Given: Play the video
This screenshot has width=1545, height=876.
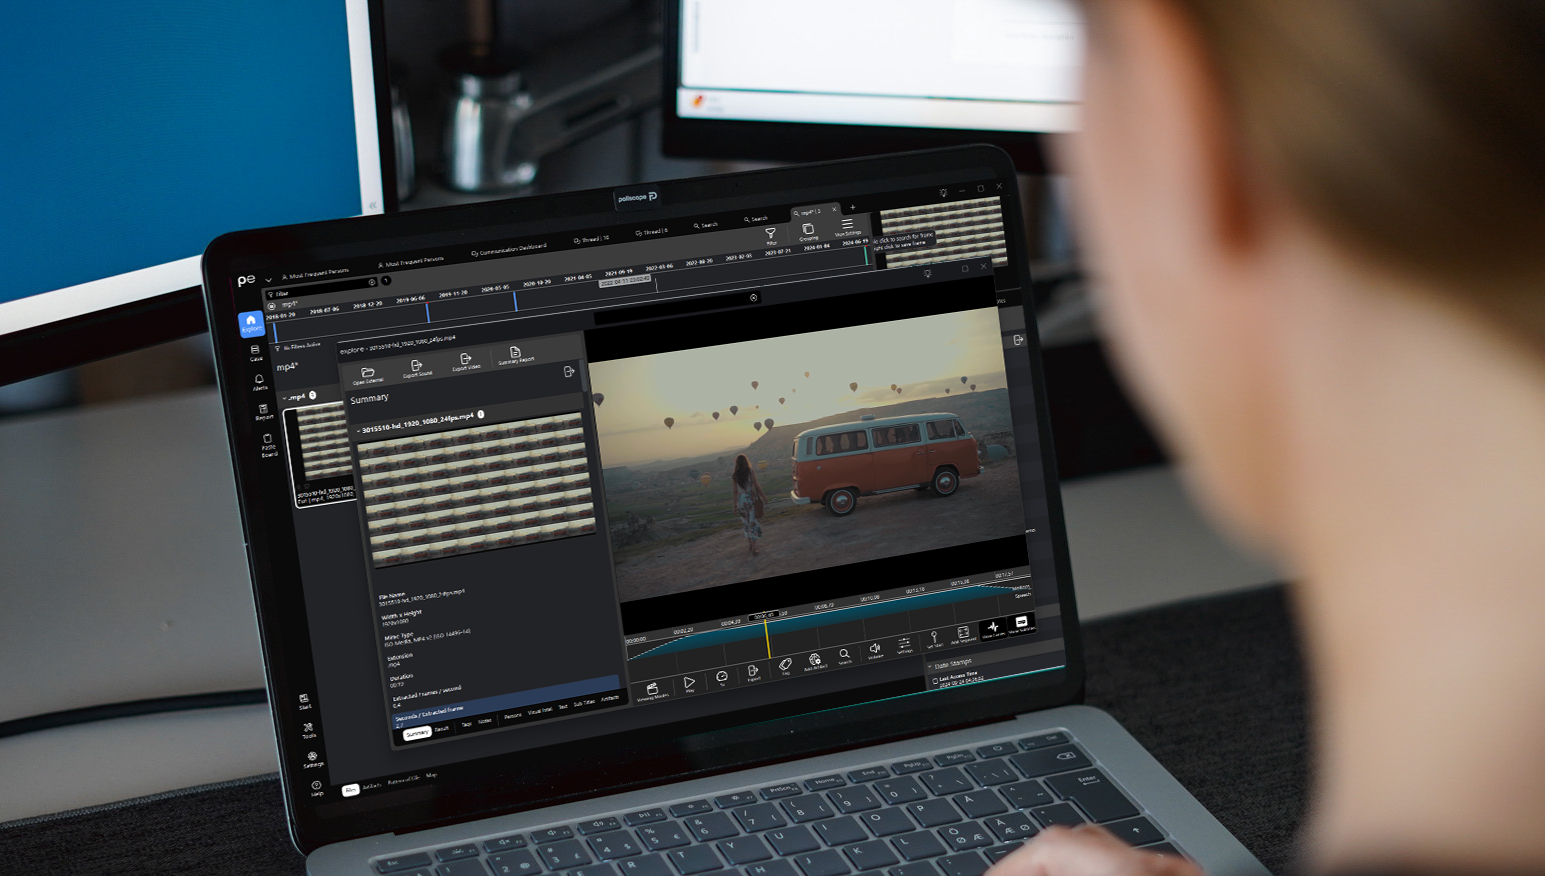Looking at the screenshot, I should click(x=689, y=684).
